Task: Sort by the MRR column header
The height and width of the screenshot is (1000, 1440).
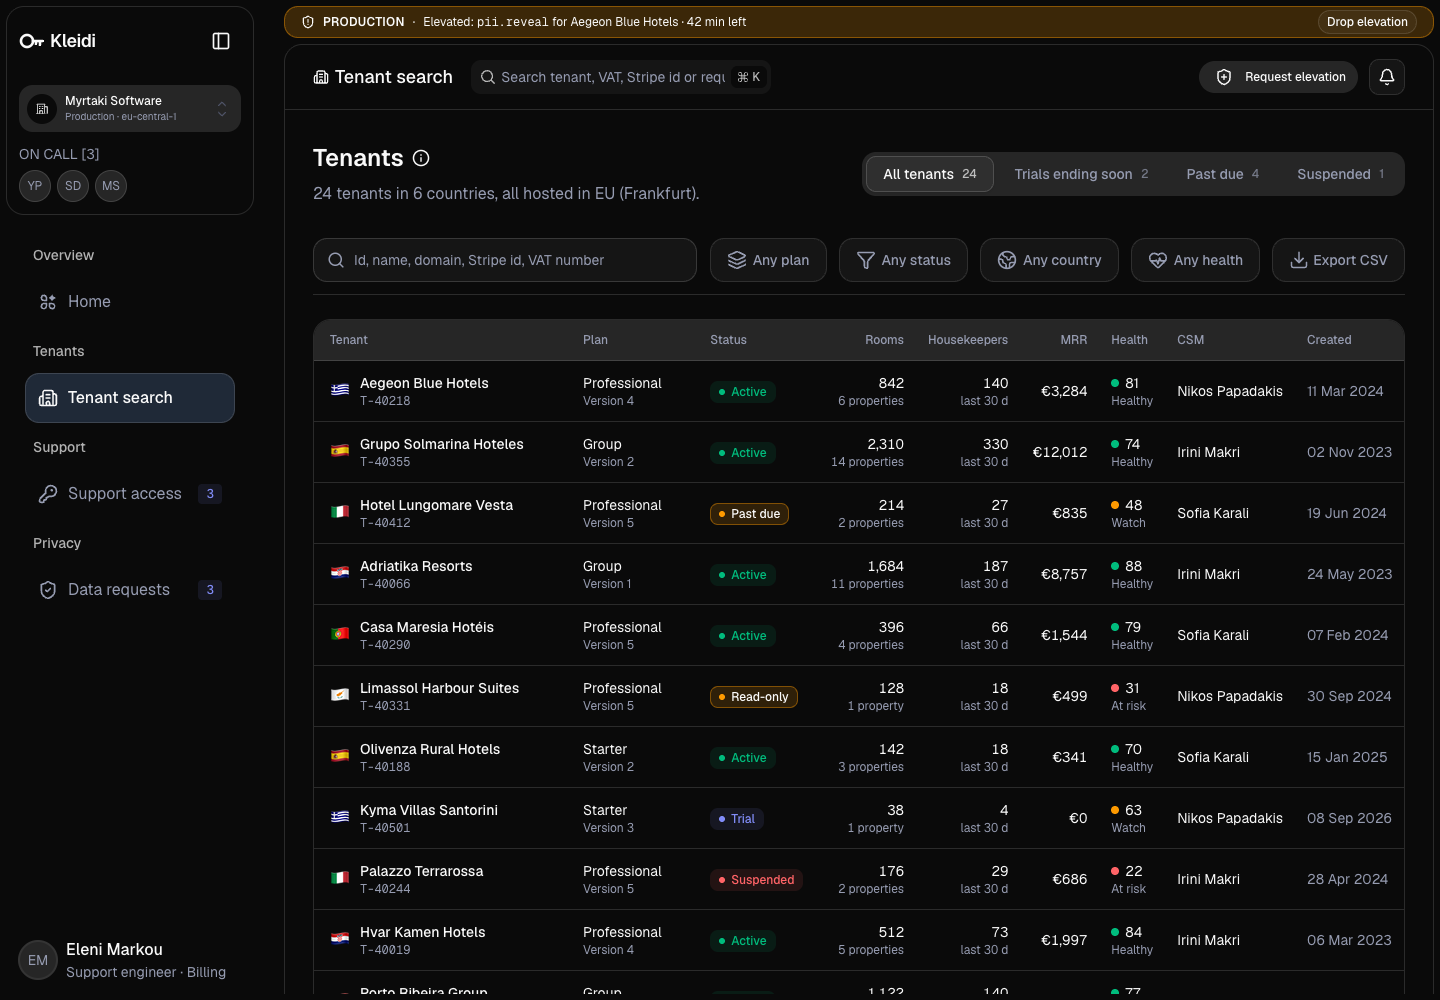Action: click(x=1073, y=340)
